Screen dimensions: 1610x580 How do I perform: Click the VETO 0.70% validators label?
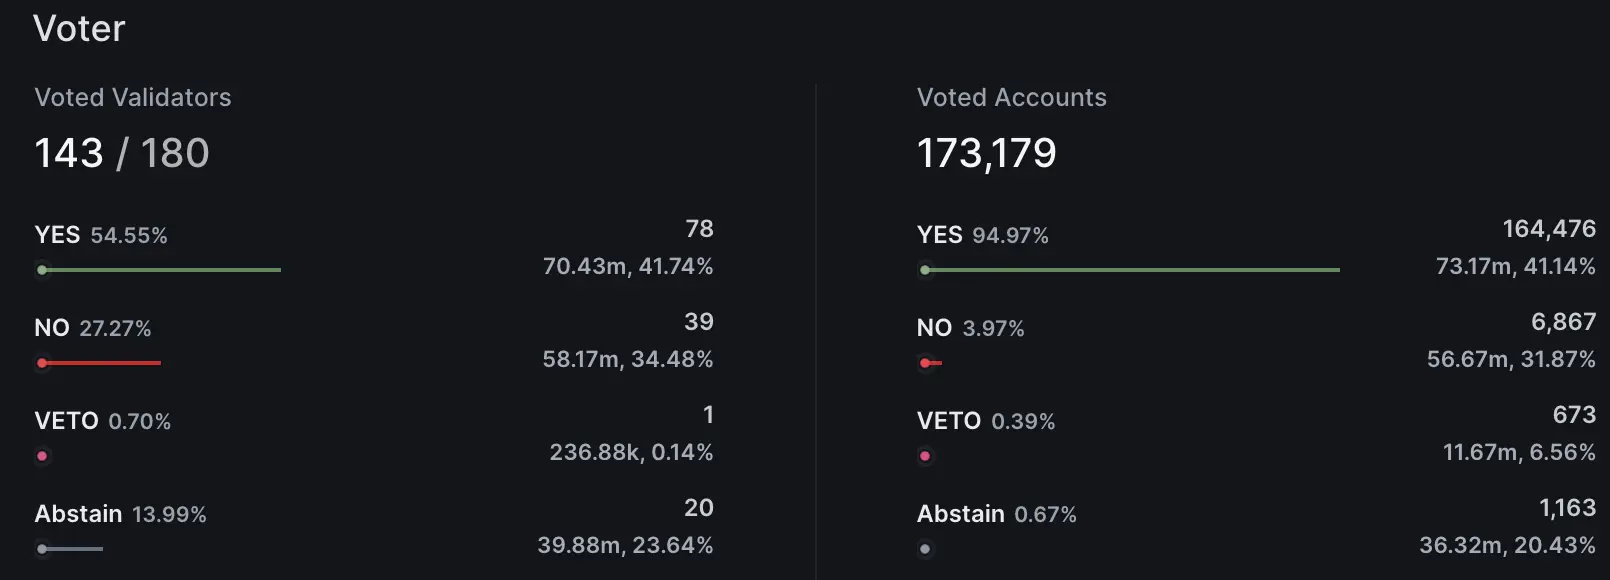point(103,421)
